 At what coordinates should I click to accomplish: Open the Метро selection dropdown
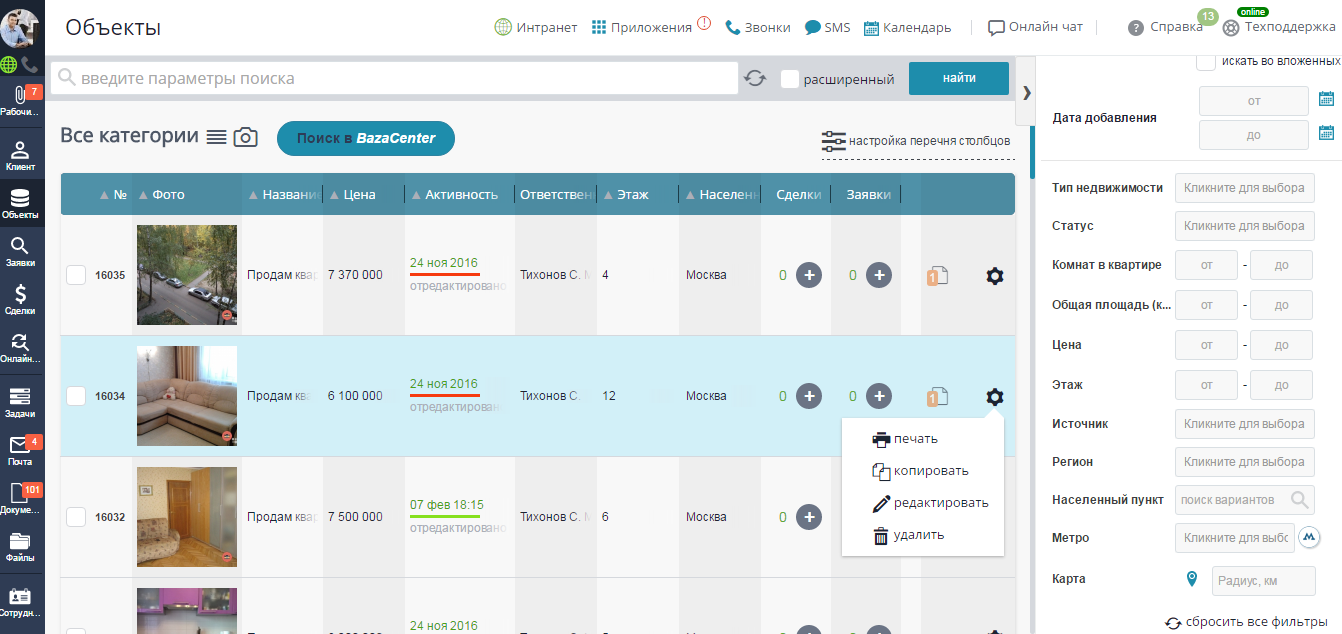pos(1235,538)
